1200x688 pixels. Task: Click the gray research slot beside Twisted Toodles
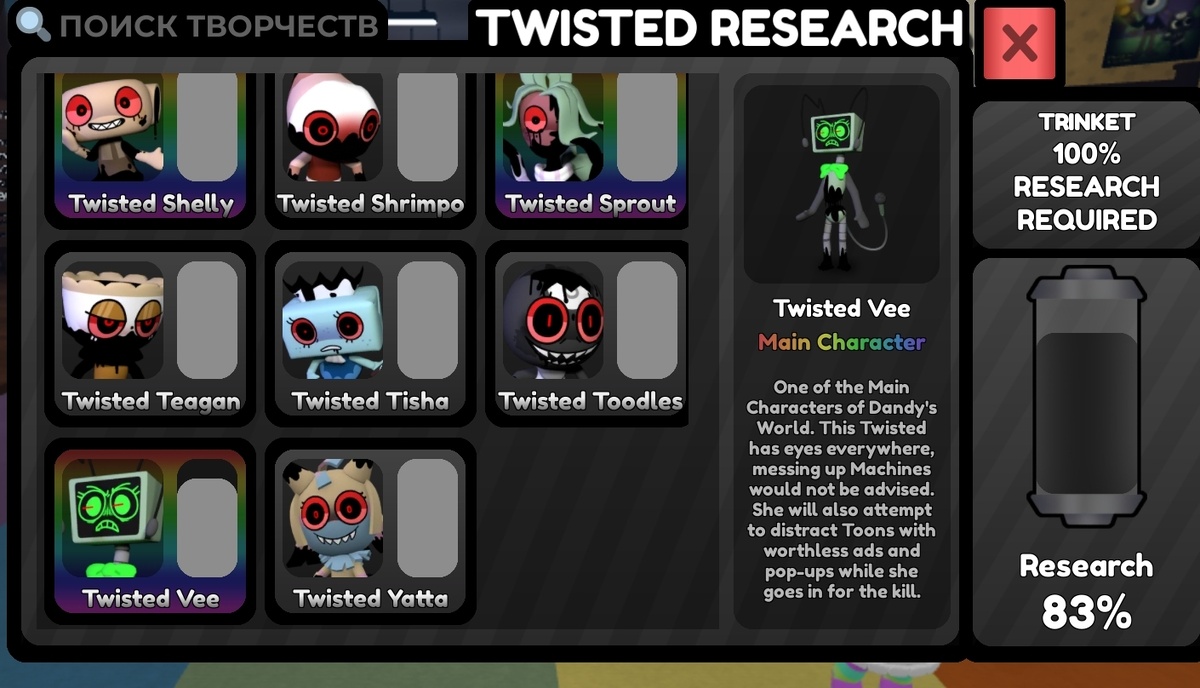click(647, 320)
